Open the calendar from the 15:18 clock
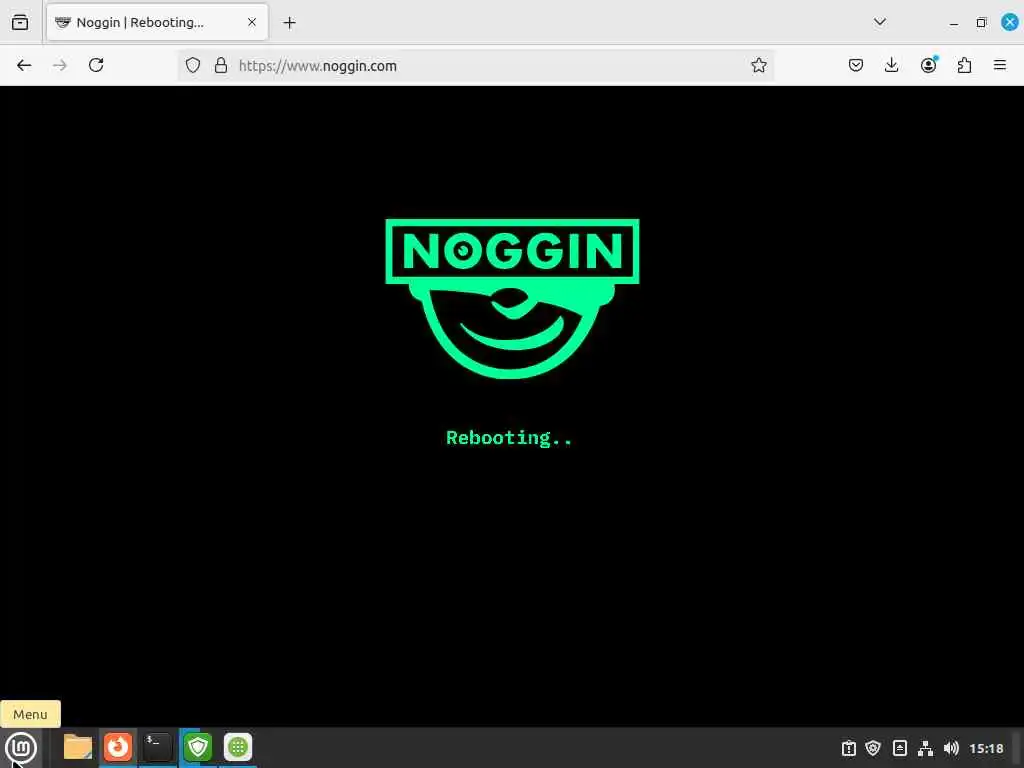1024x768 pixels. 986,748
